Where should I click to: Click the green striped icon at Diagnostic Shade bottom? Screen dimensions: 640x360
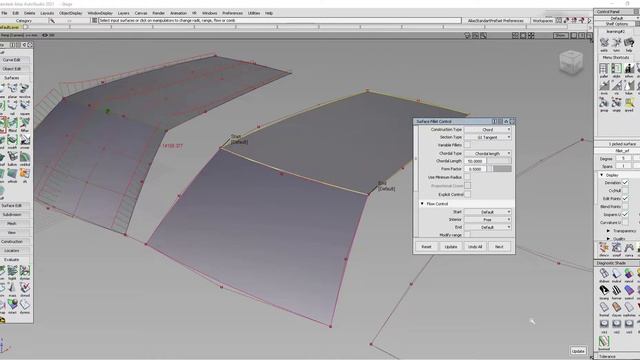pyautogui.click(x=604, y=341)
